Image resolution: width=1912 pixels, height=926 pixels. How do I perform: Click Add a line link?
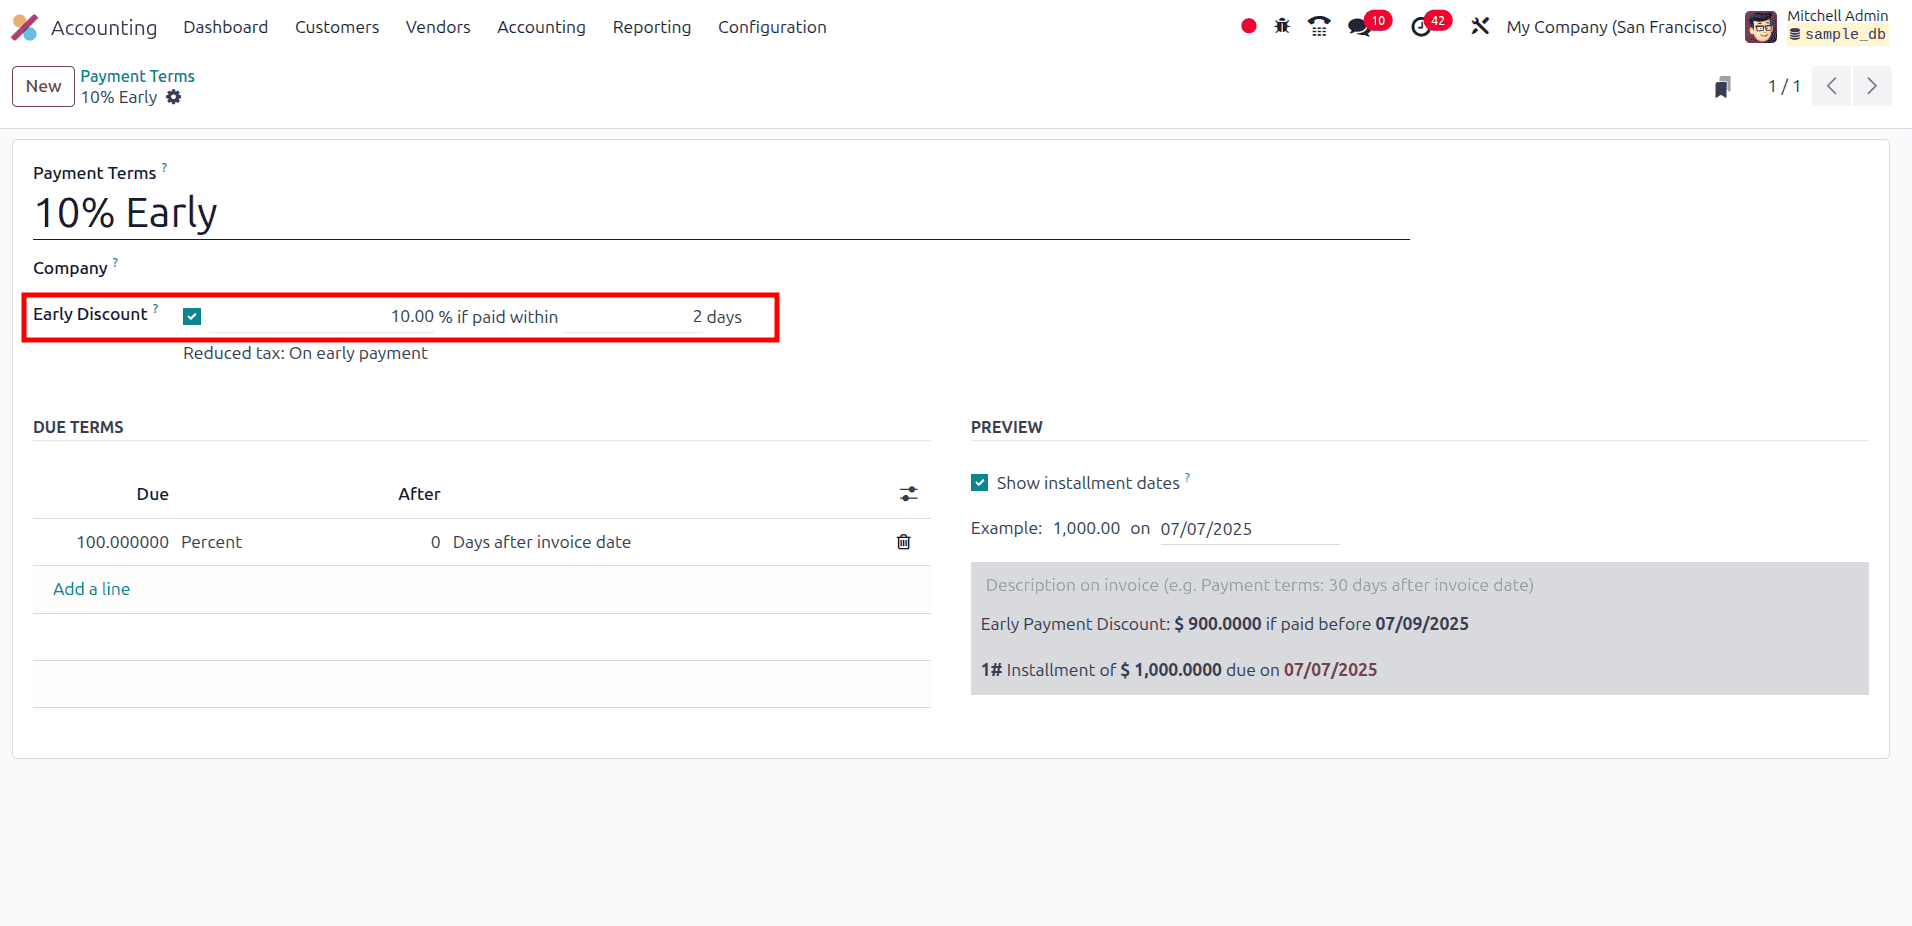(91, 589)
